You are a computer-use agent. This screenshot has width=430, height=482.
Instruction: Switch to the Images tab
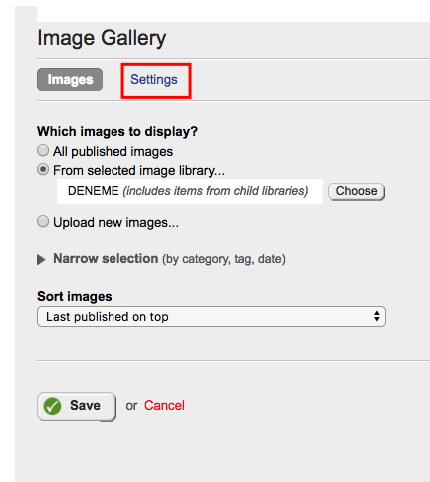coord(70,80)
